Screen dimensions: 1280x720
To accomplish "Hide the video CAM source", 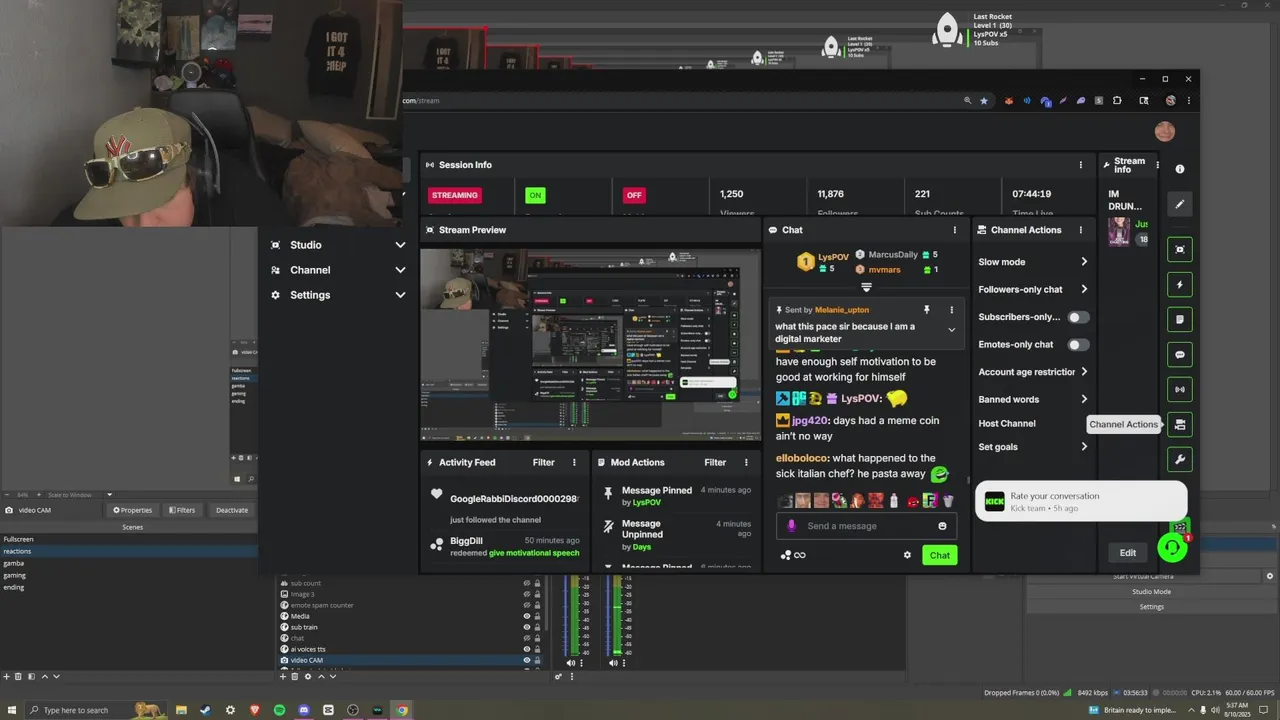I will (527, 660).
